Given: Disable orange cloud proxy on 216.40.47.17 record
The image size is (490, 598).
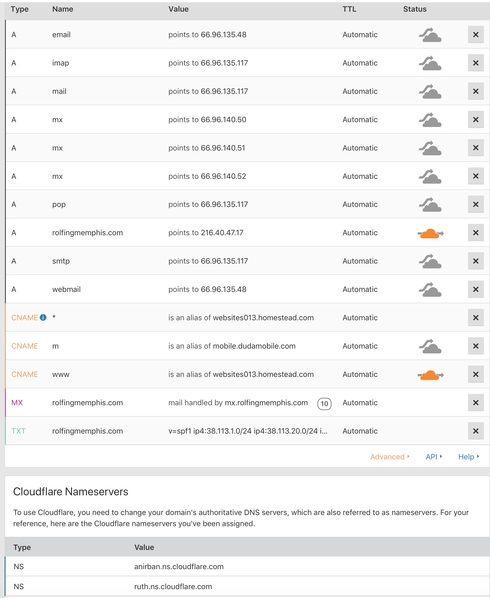Looking at the screenshot, I should click(431, 233).
